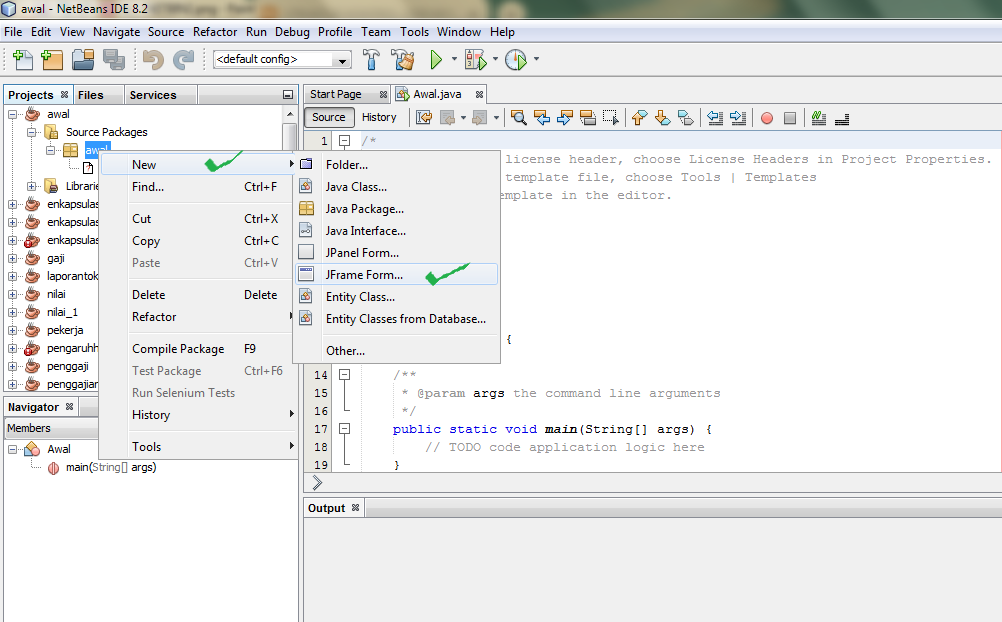1002x622 pixels.
Task: Create a New Project with toolbar icon
Action: (52, 59)
